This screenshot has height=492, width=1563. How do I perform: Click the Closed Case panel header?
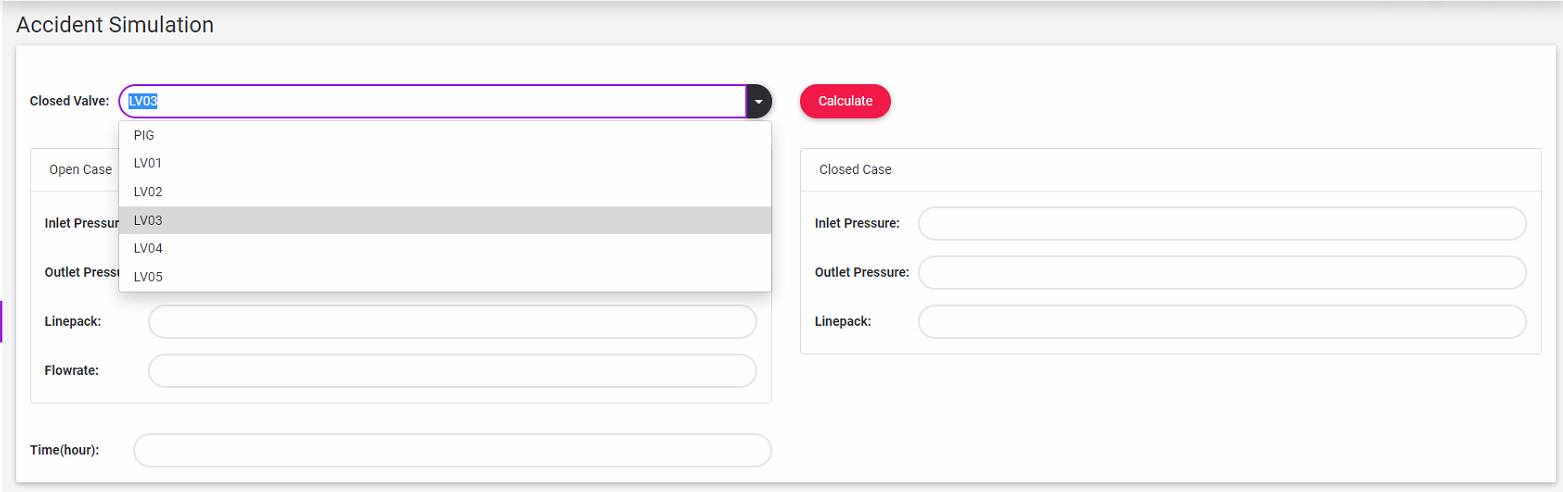855,170
